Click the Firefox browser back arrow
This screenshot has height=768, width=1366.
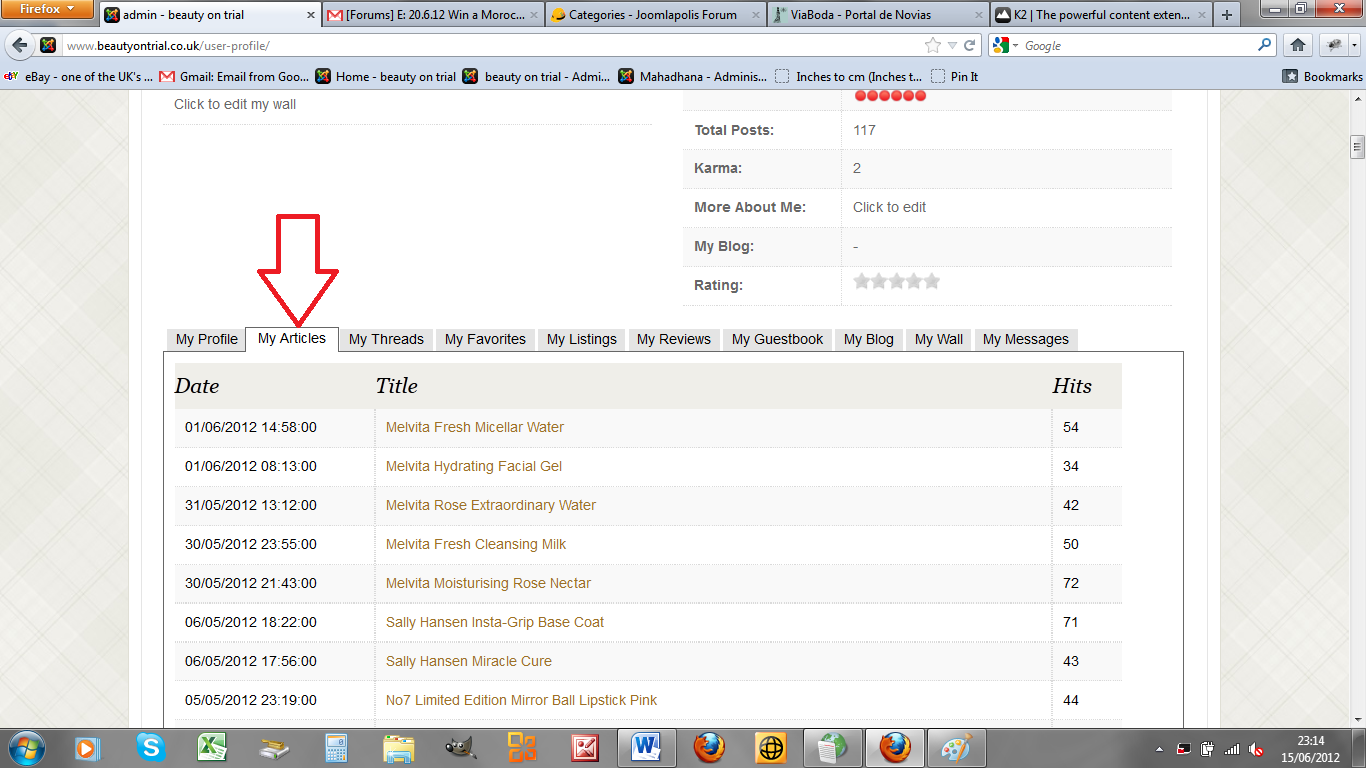pyautogui.click(x=20, y=45)
